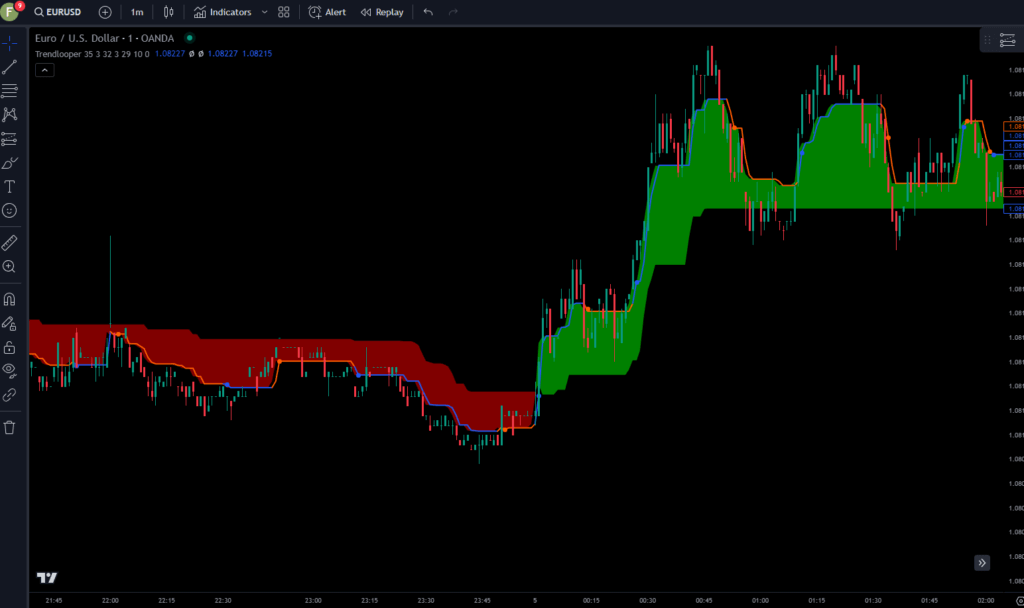Open the user profile avatar menu
The width and height of the screenshot is (1024, 608).
coord(10,11)
